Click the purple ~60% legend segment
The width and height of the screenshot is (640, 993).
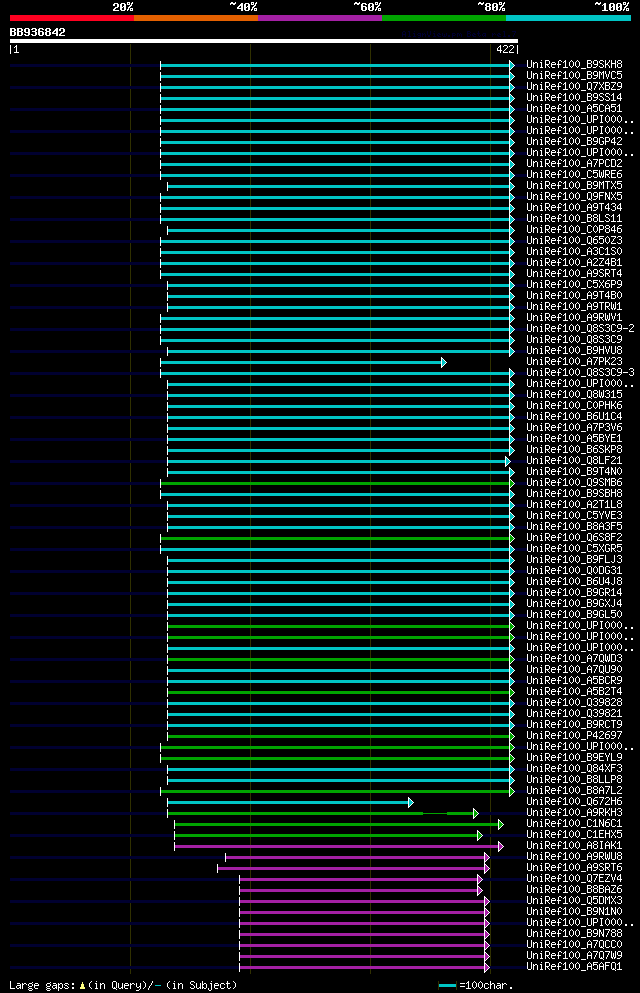click(x=320, y=18)
